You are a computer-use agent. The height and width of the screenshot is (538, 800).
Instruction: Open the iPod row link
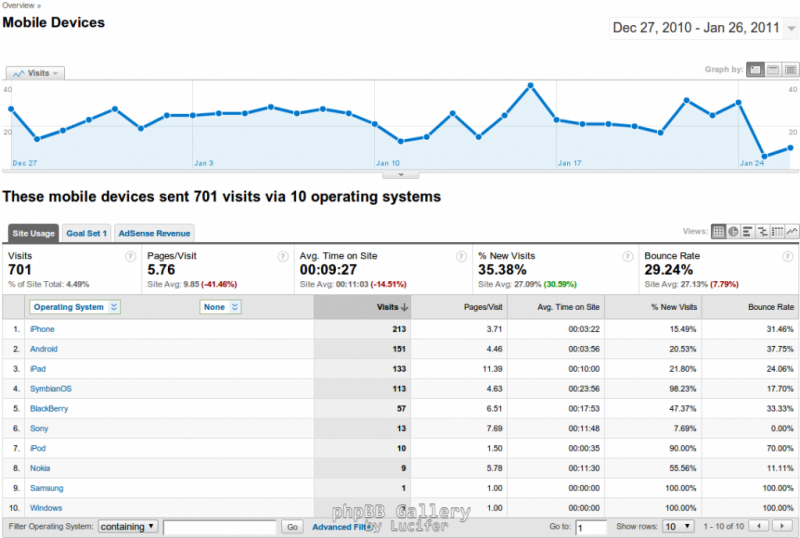[x=38, y=449]
